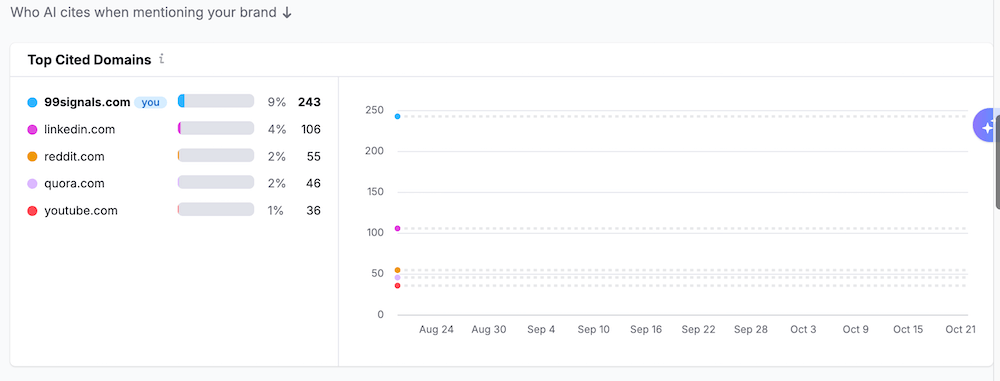The width and height of the screenshot is (1000, 381).
Task: Click the blue dot next to 99signals.com
Action: point(33,102)
